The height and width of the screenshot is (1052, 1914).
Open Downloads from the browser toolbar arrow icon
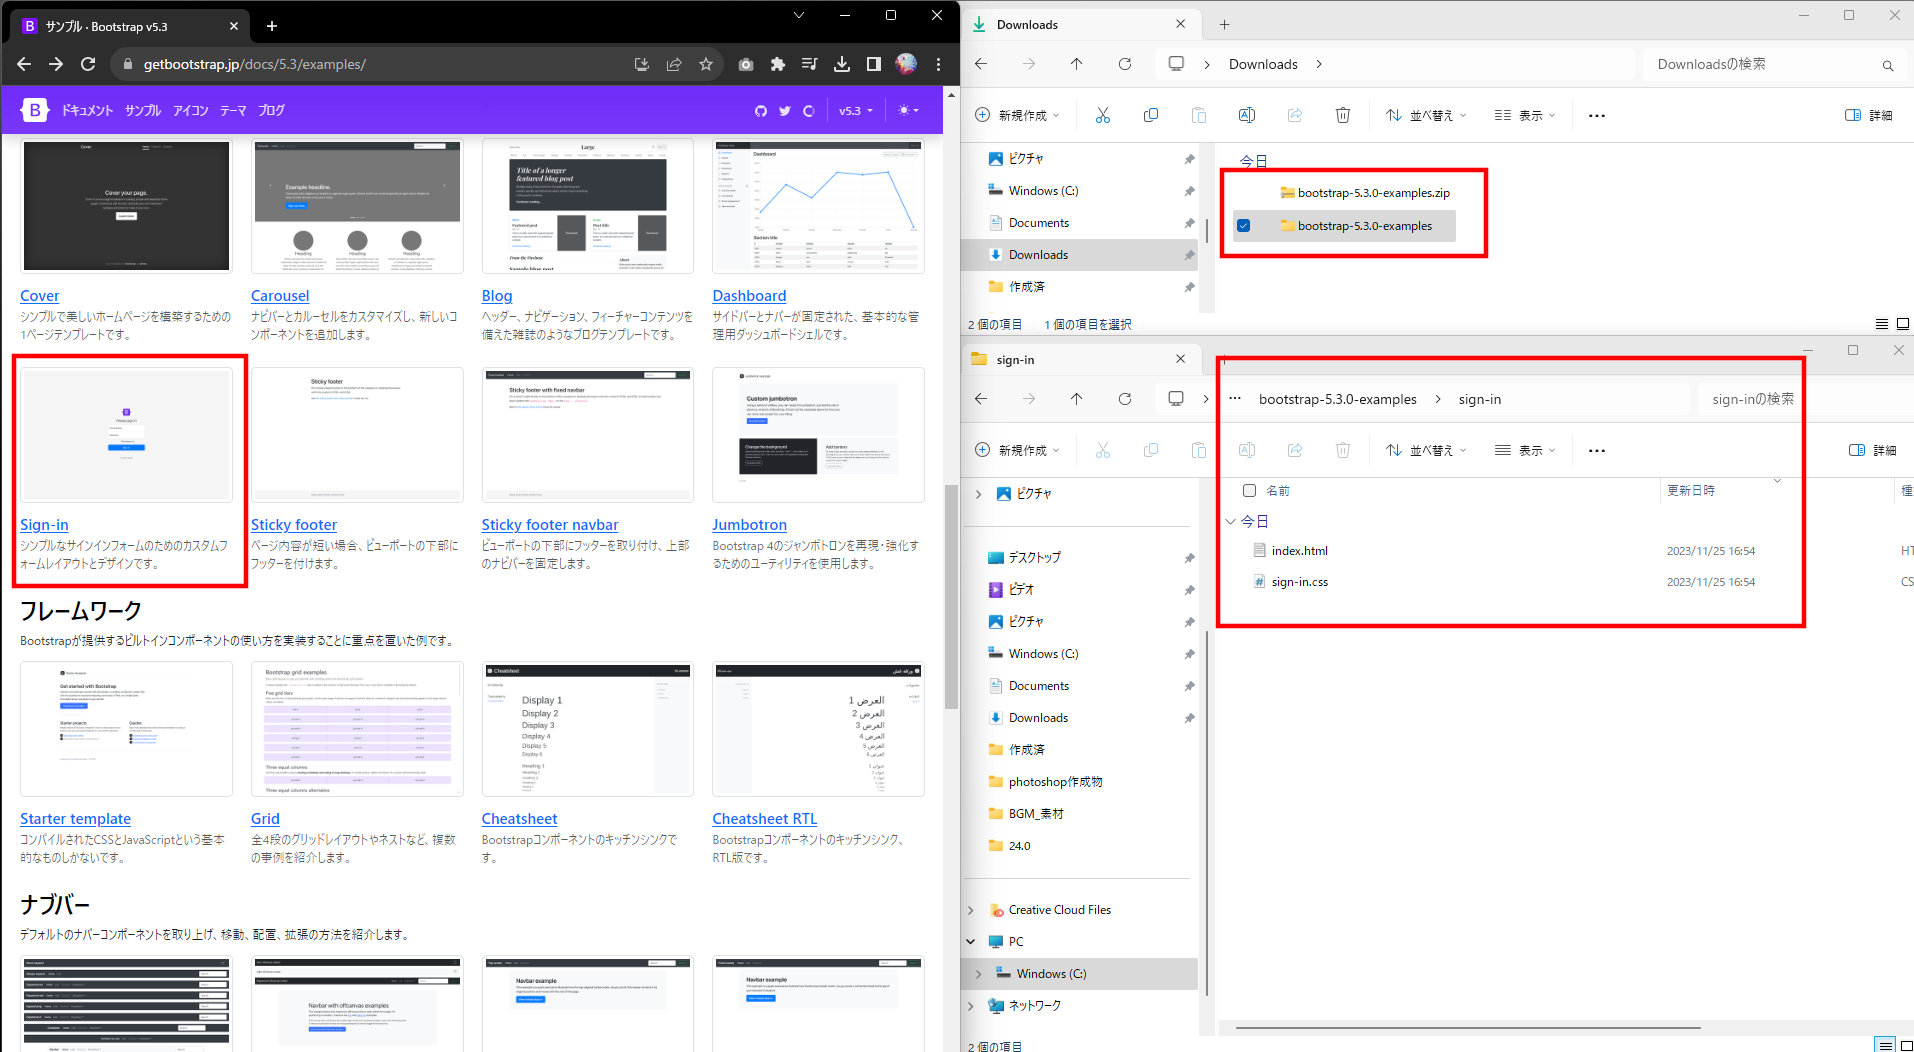841,63
